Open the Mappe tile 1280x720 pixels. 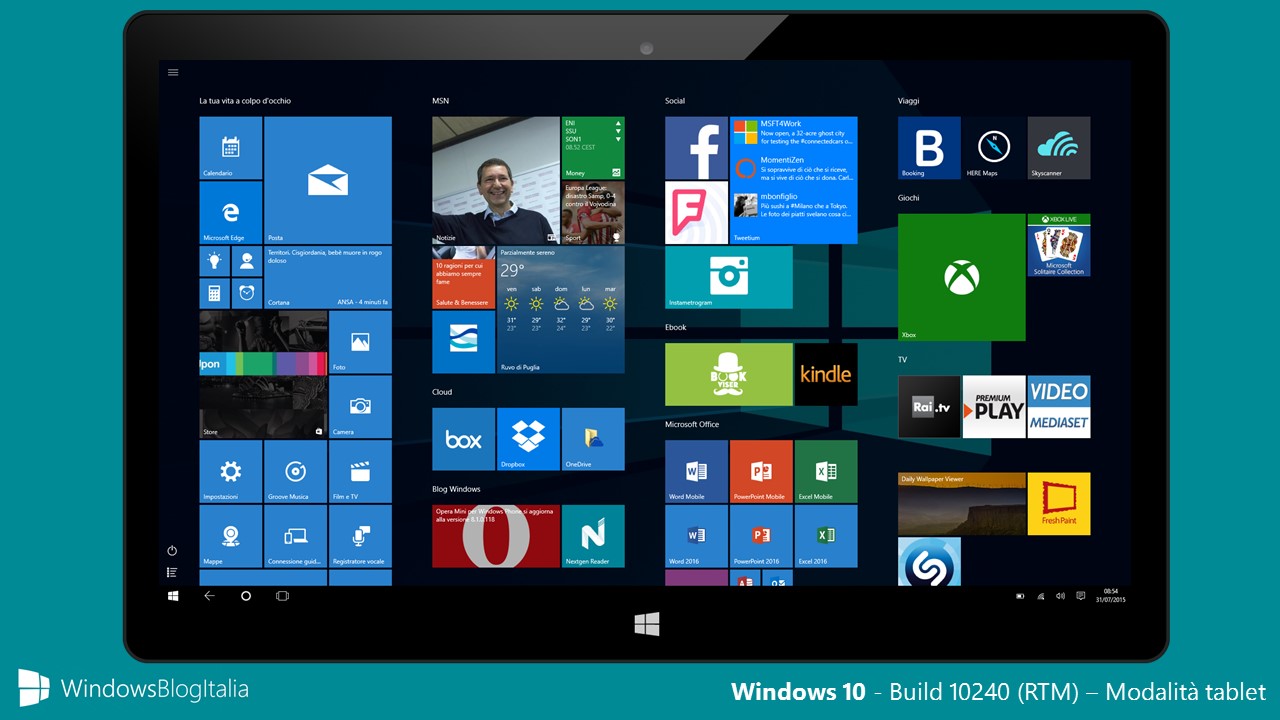(231, 536)
